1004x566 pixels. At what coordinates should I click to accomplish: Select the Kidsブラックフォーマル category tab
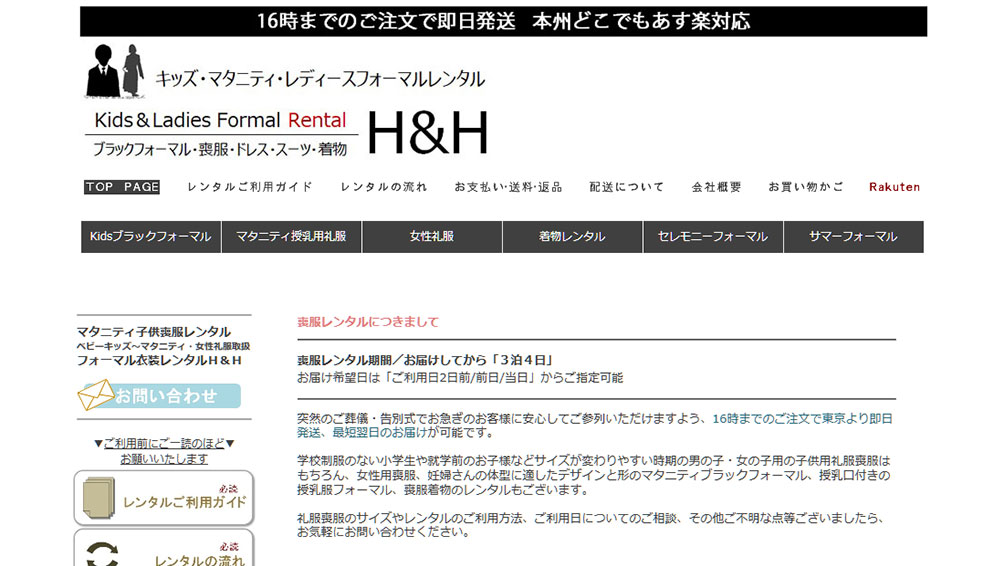pos(151,237)
